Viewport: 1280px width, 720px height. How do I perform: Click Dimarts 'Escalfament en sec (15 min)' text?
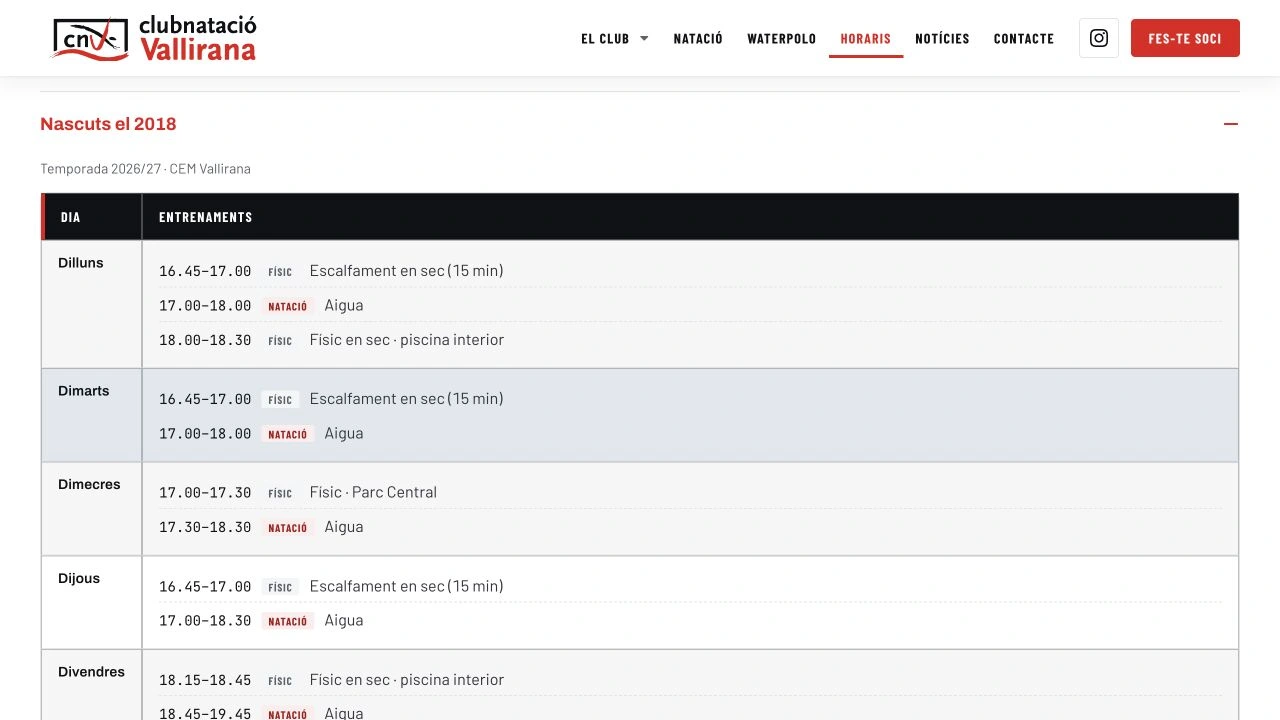tap(407, 399)
